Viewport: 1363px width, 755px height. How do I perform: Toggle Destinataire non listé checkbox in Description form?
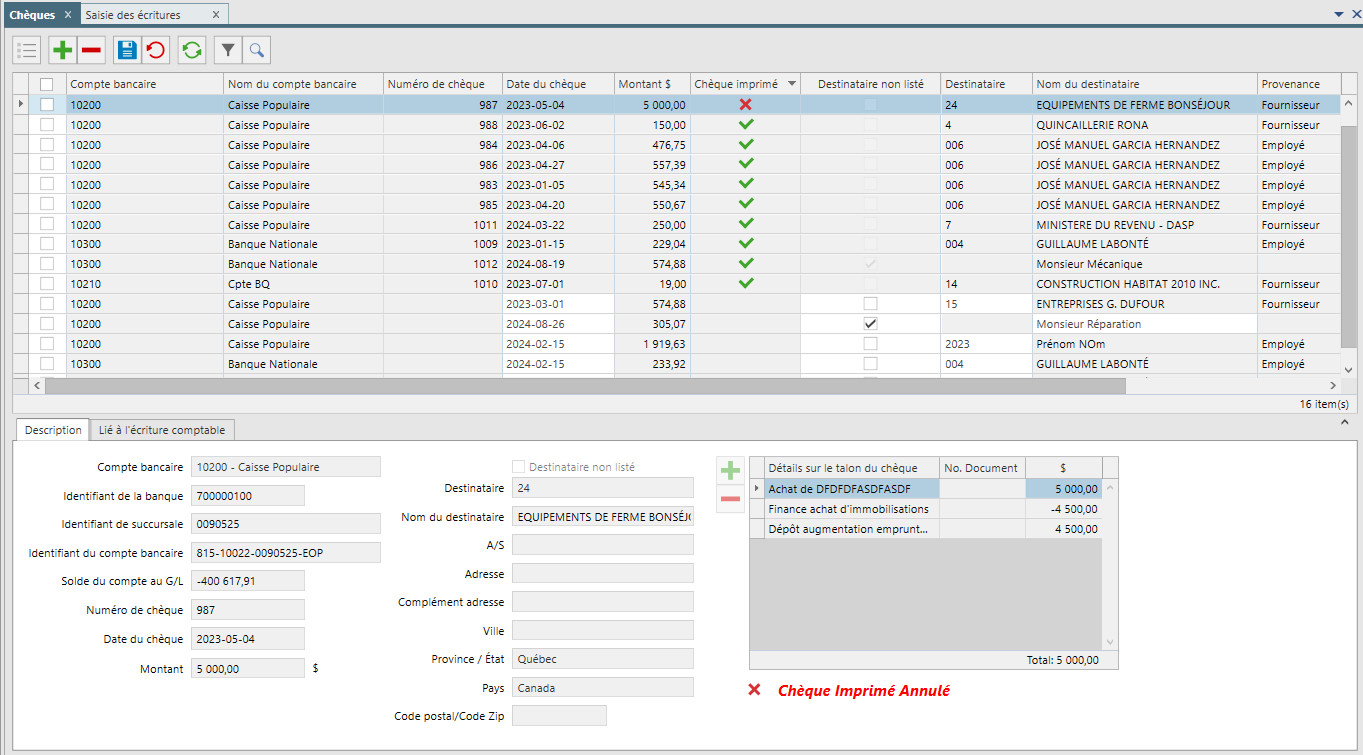click(518, 467)
